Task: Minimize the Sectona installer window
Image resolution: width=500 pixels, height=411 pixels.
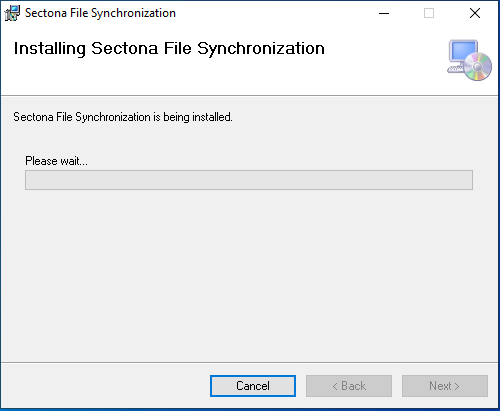Action: click(x=384, y=13)
